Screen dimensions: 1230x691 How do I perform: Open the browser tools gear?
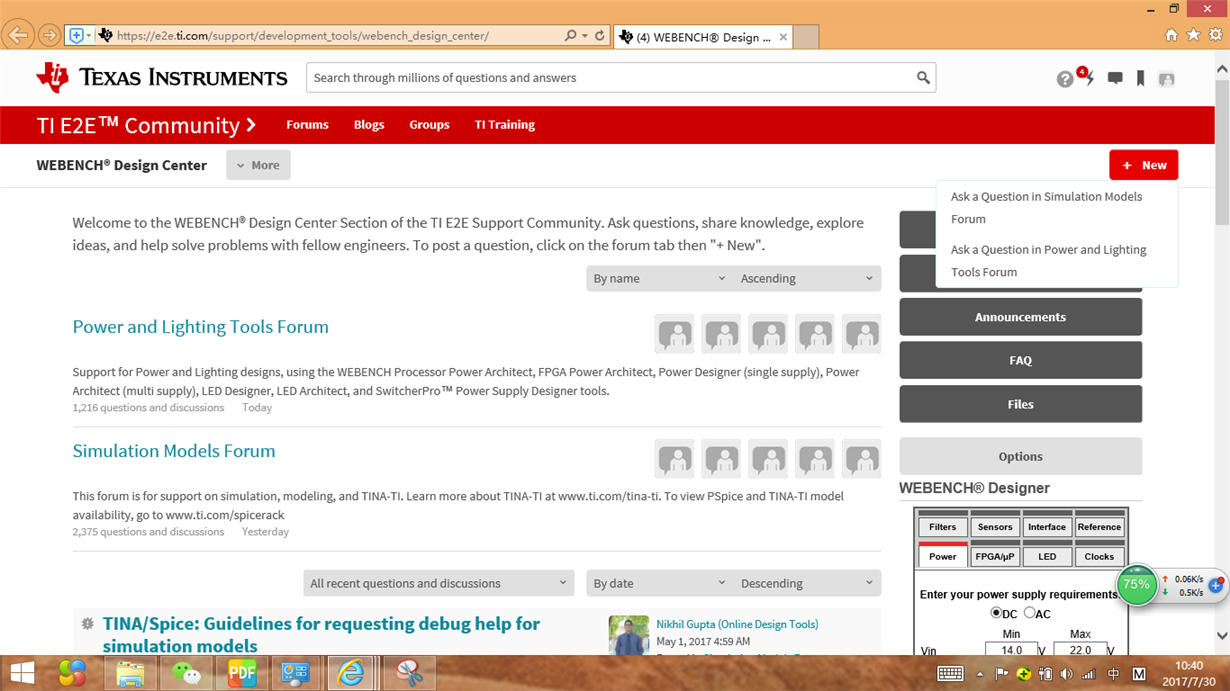pos(1215,35)
